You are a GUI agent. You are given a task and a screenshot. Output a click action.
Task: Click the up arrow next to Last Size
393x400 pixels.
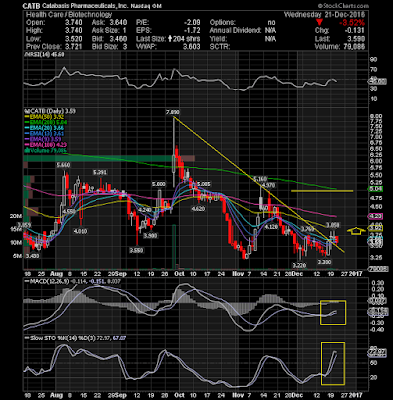170,39
